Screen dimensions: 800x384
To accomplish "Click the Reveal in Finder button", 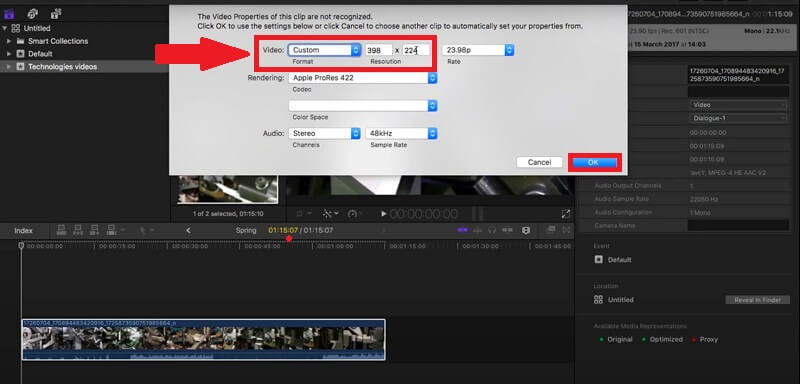I will pyautogui.click(x=758, y=300).
